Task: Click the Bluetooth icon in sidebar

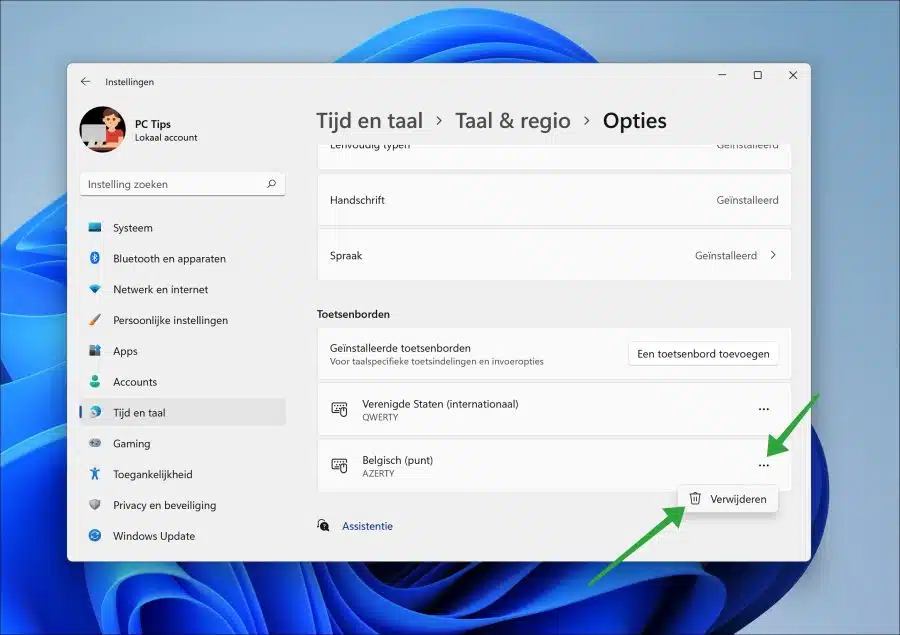Action: click(95, 258)
